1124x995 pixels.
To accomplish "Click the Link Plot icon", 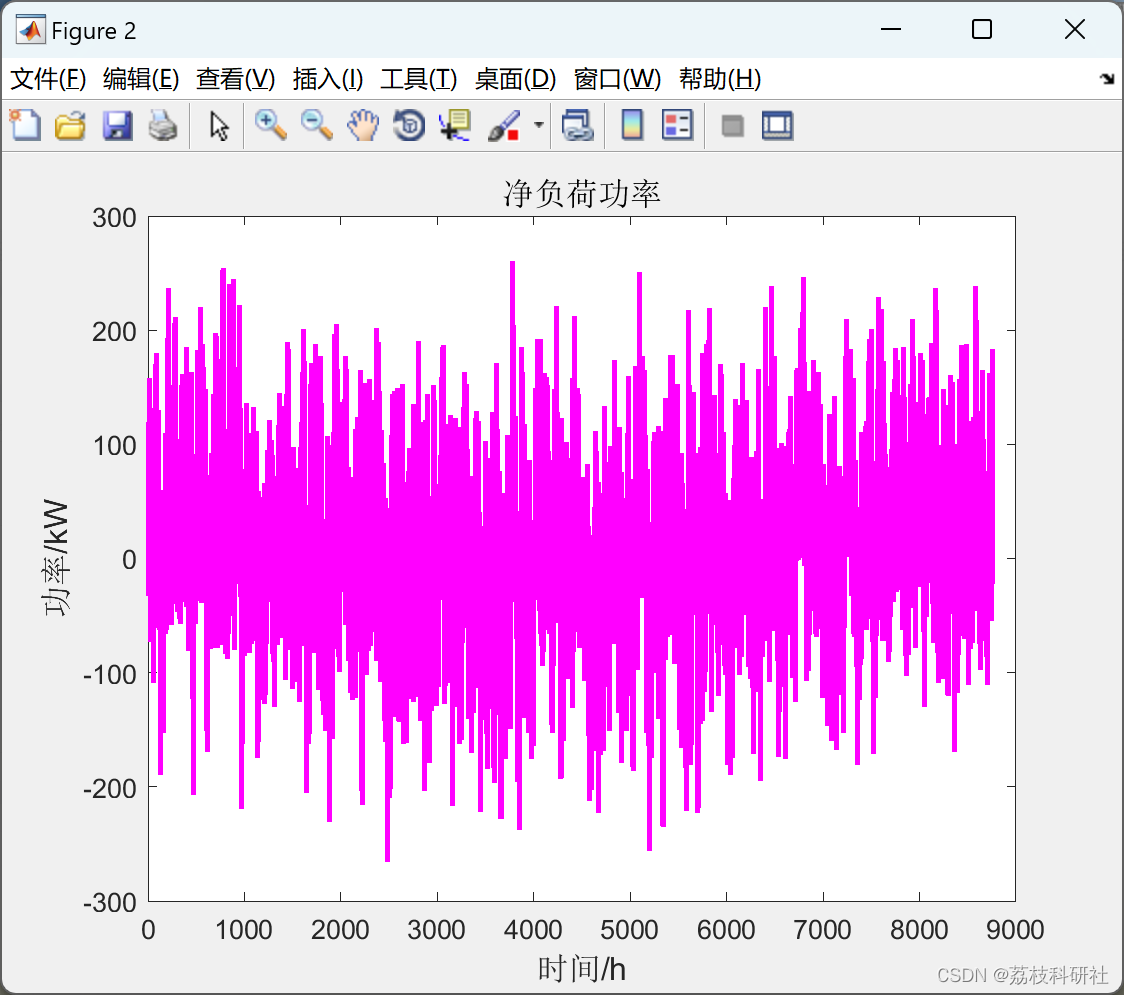I will pyautogui.click(x=577, y=126).
